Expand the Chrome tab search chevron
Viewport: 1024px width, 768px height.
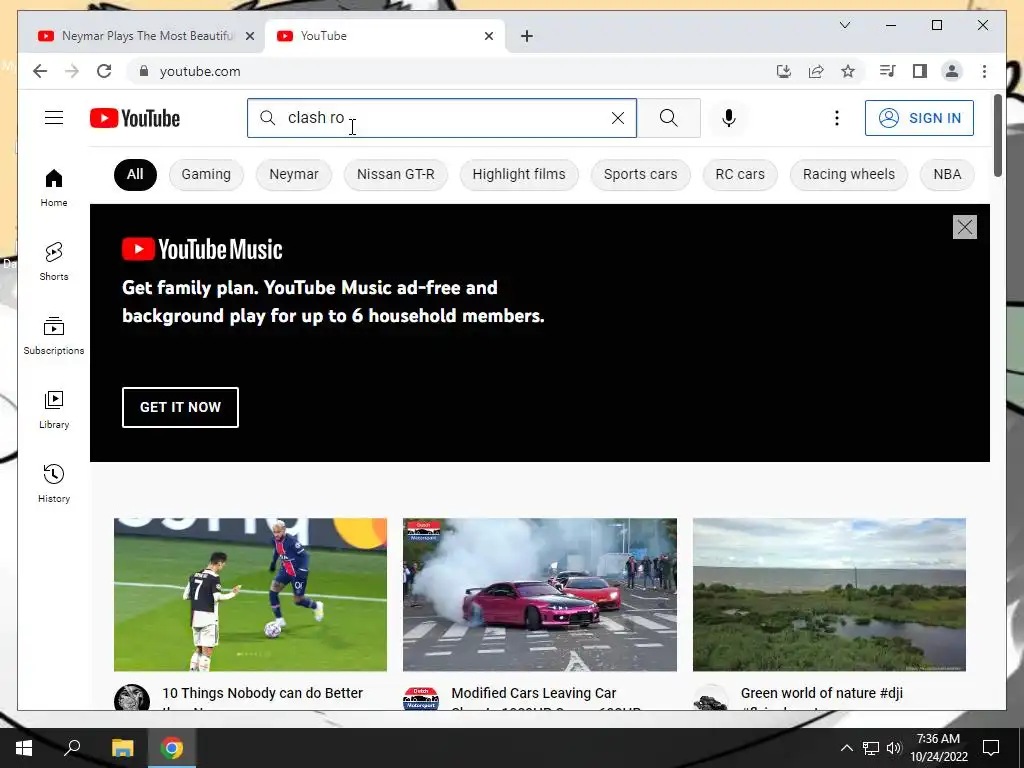pyautogui.click(x=845, y=25)
